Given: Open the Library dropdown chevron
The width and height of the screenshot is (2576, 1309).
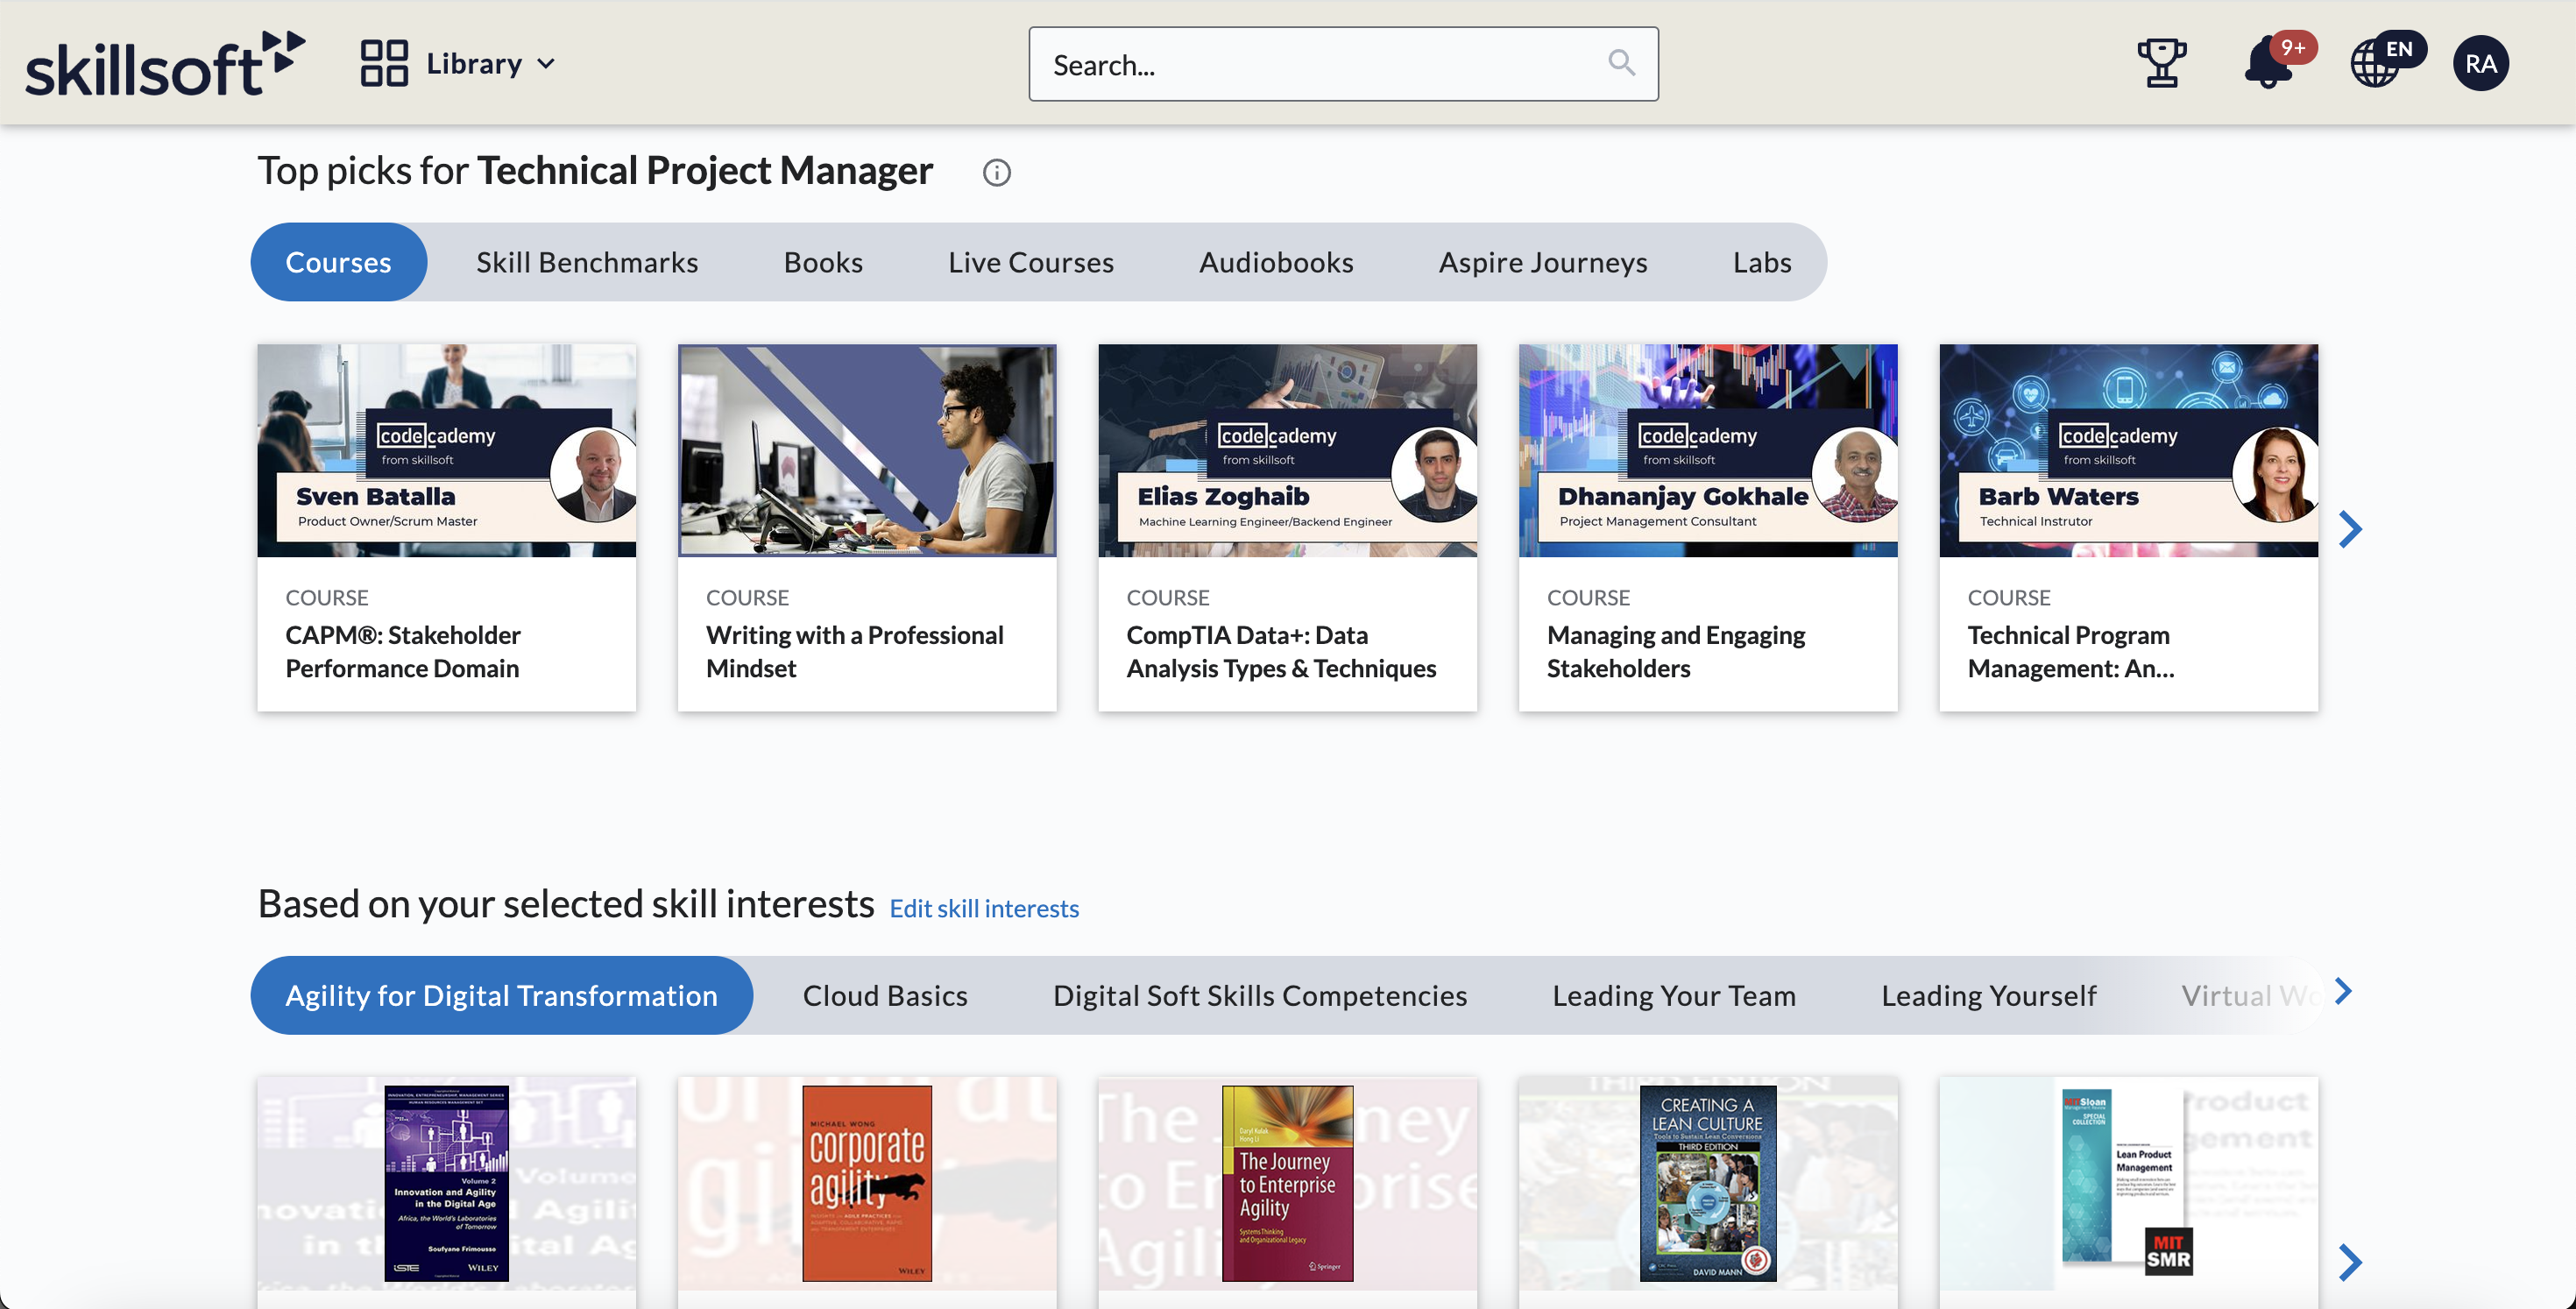Looking at the screenshot, I should (x=546, y=63).
